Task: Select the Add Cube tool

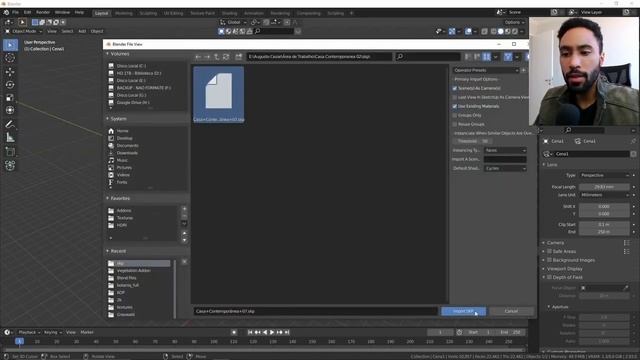Action: pos(10,152)
